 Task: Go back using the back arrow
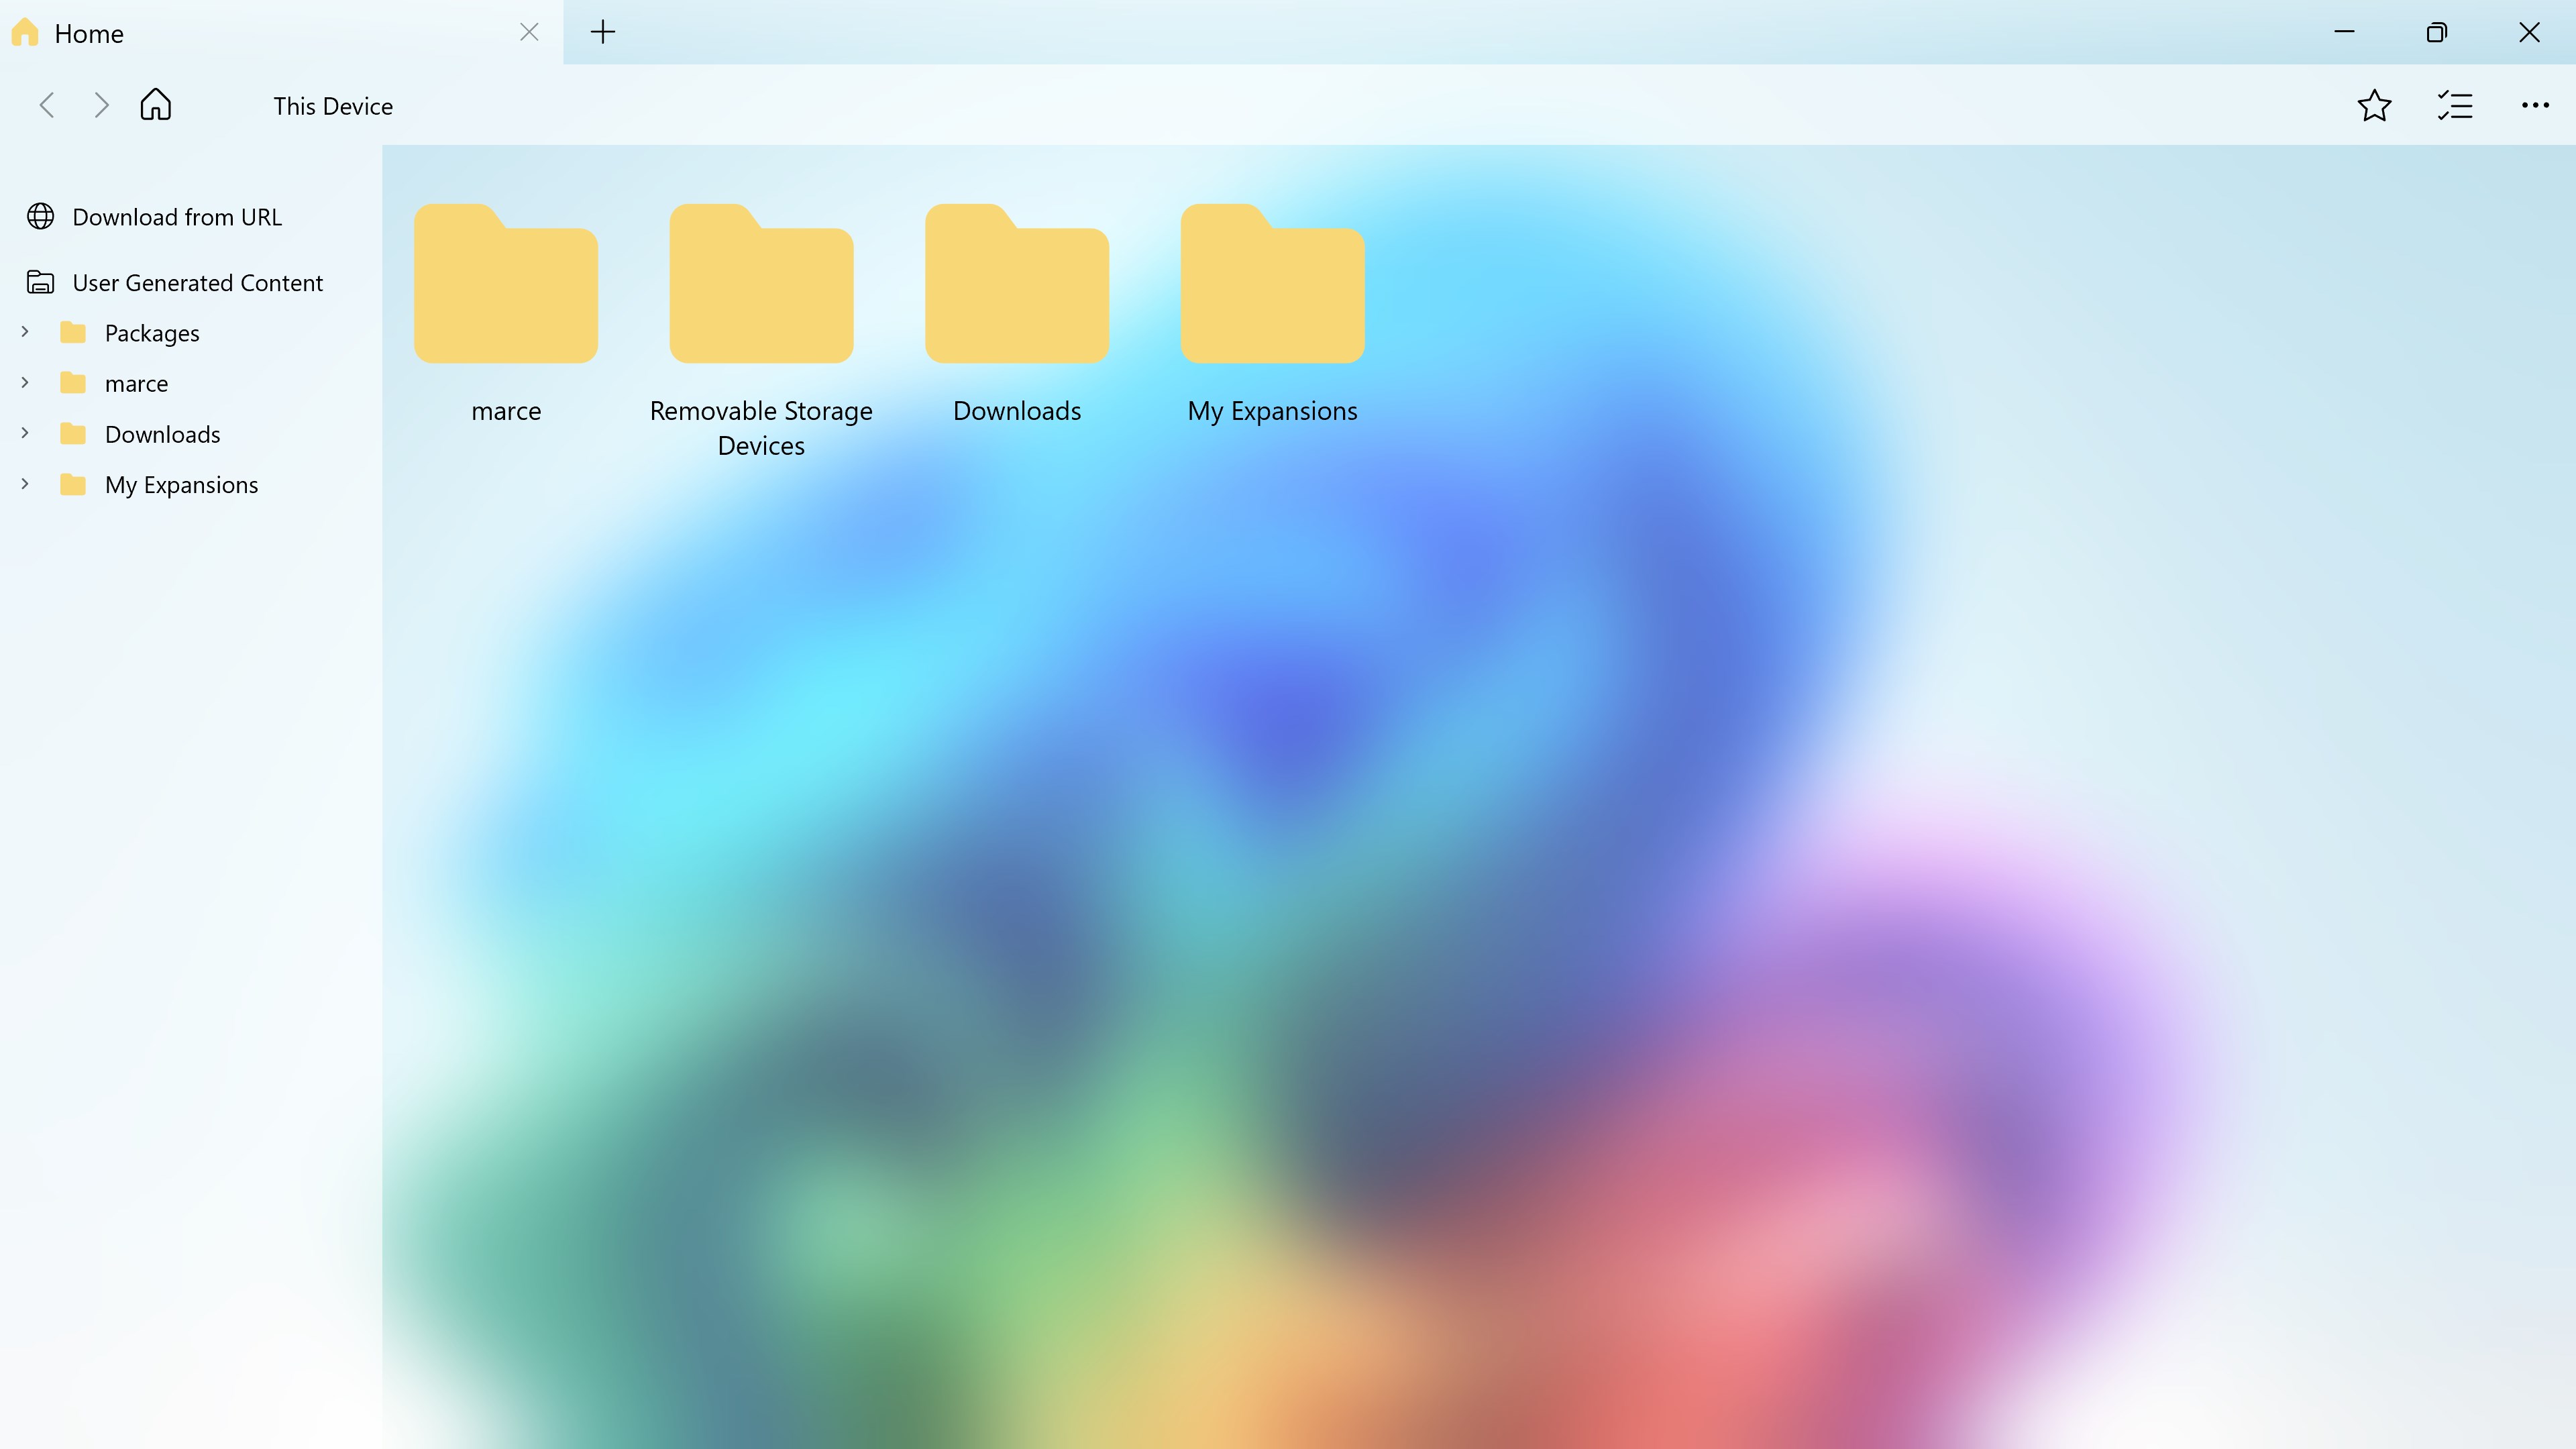[x=47, y=105]
